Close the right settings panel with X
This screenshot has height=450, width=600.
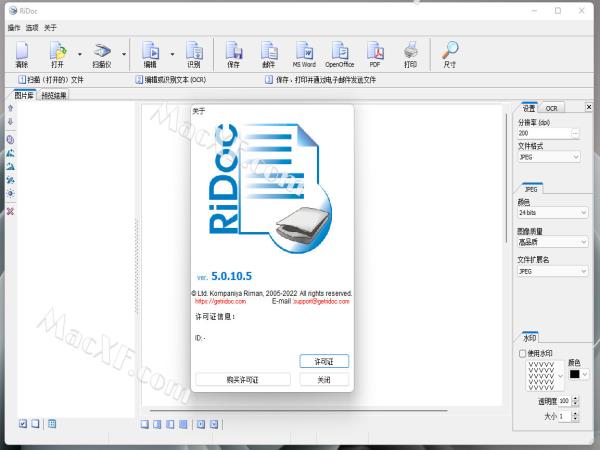pos(589,107)
